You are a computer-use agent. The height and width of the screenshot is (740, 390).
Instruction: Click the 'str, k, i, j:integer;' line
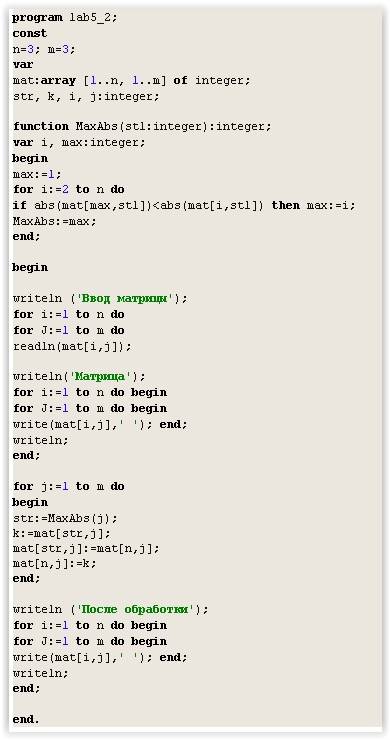tap(86, 97)
